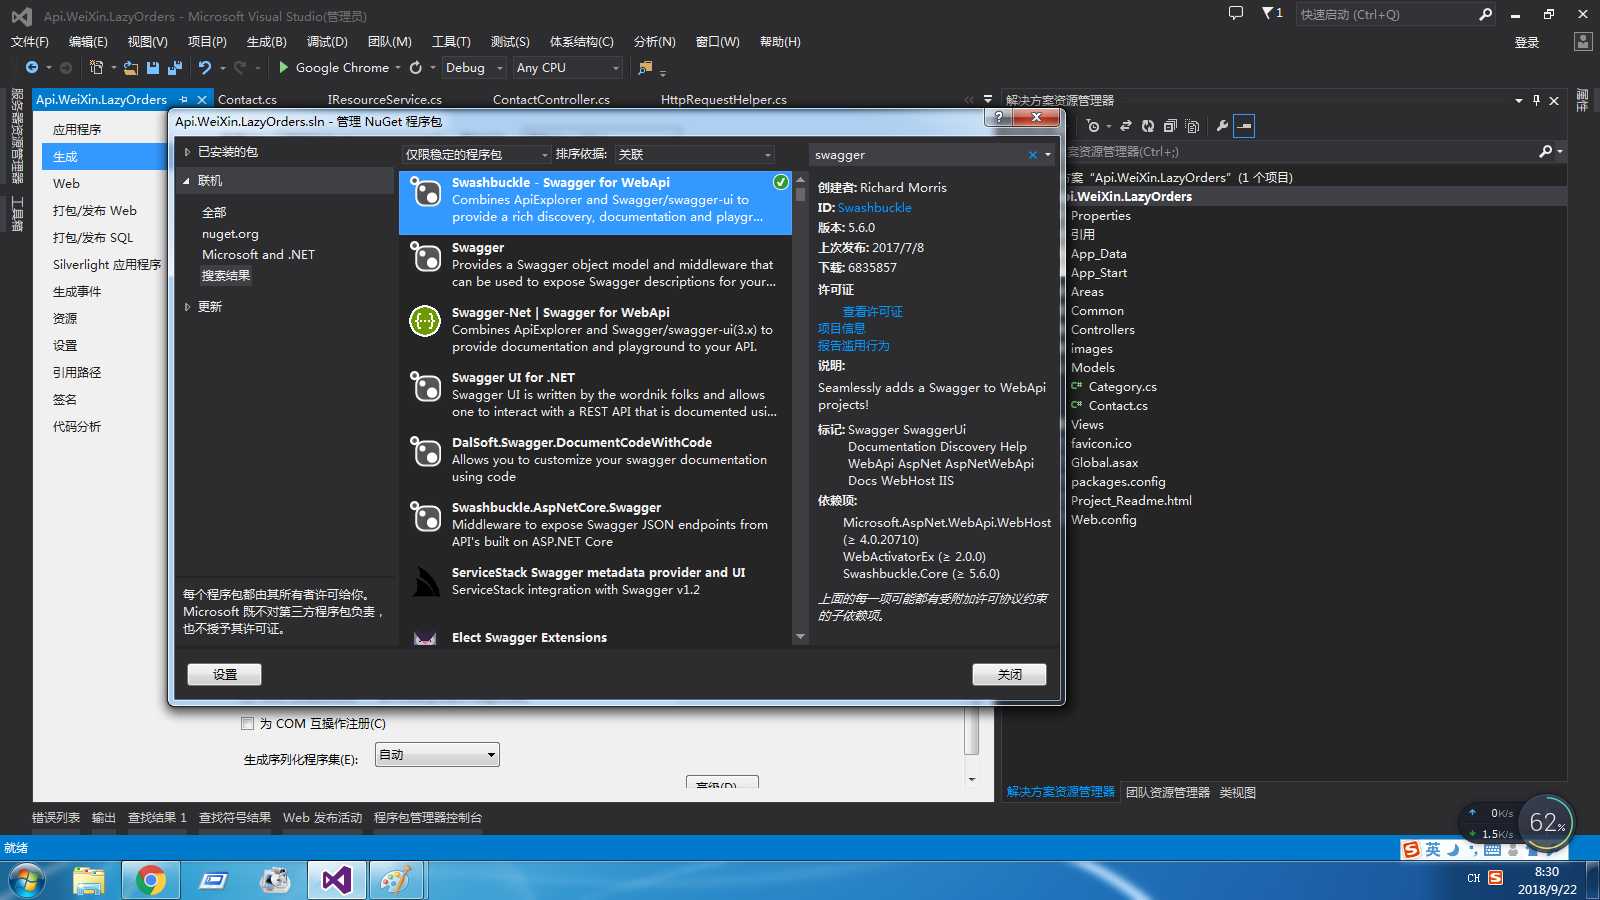
Task: Clear the swagger search text with X
Action: coord(1033,155)
